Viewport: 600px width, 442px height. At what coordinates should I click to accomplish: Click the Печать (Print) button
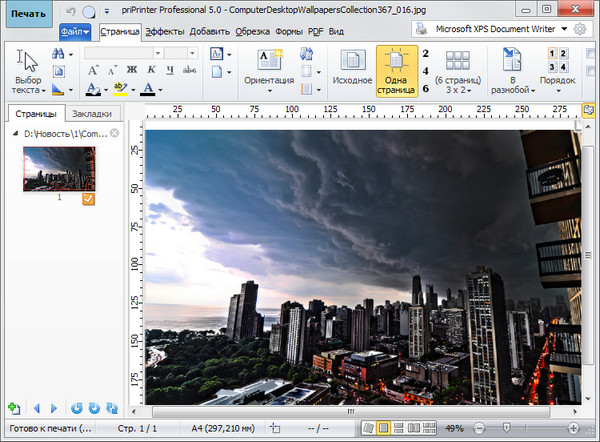pyautogui.click(x=27, y=11)
